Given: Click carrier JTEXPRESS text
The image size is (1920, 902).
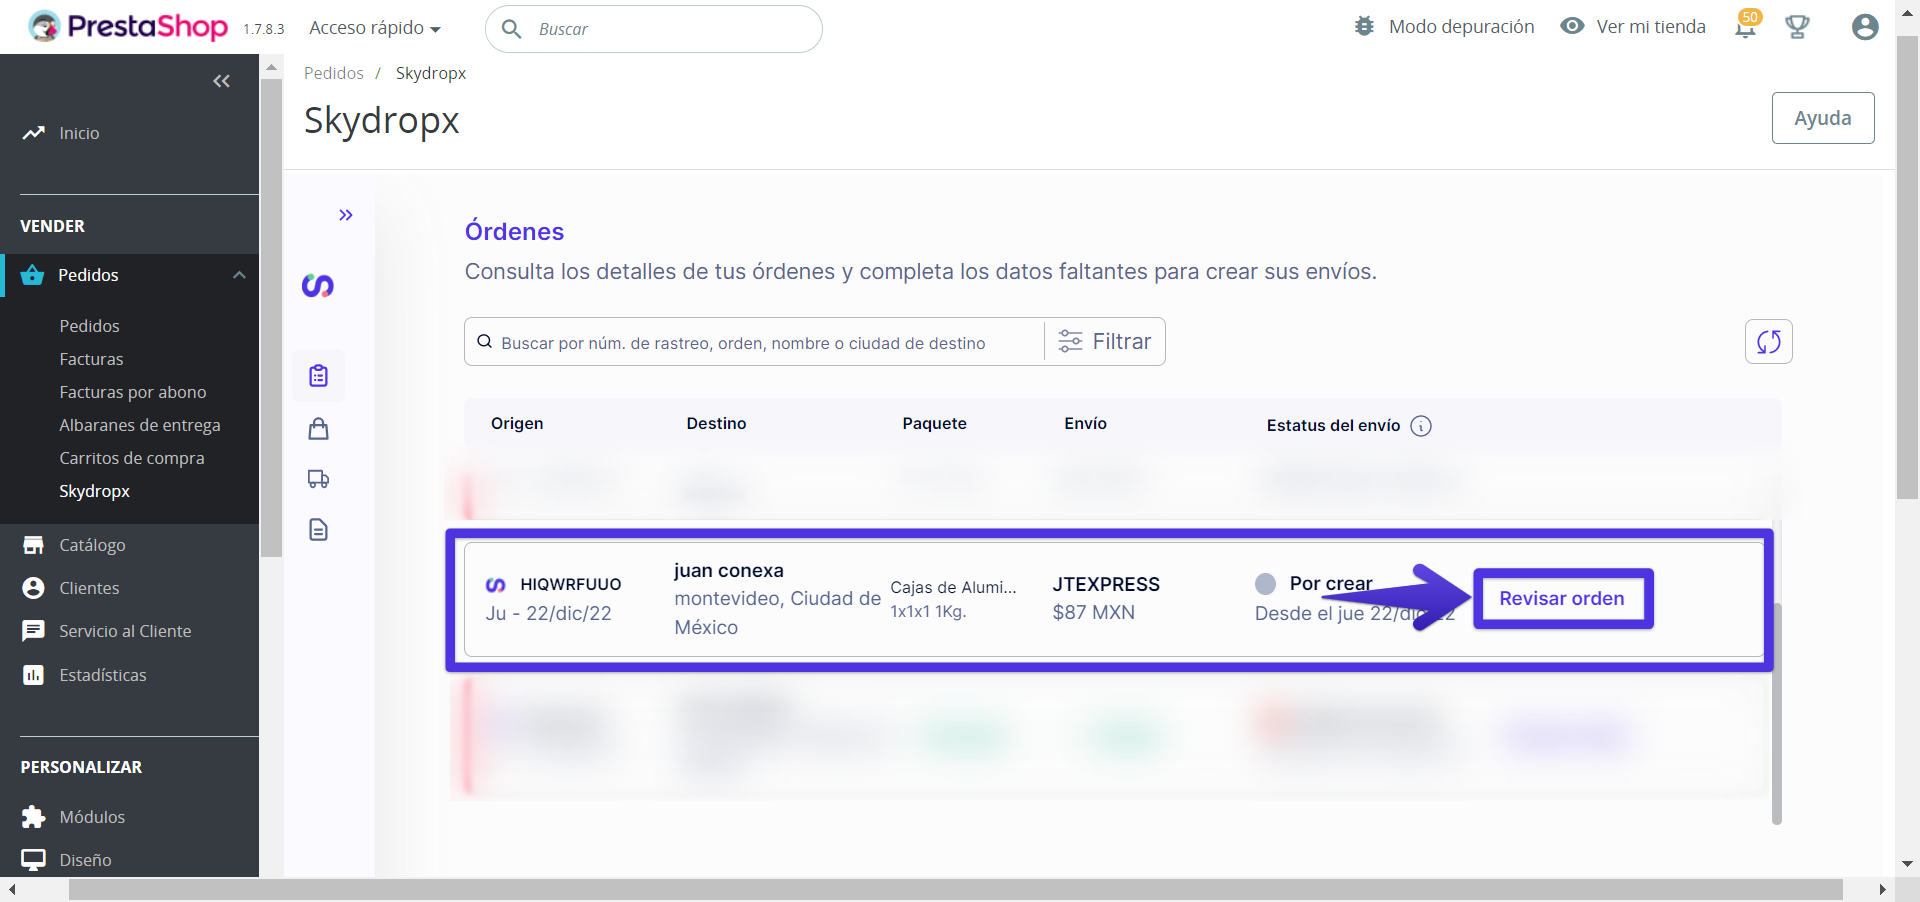Looking at the screenshot, I should pos(1106,584).
